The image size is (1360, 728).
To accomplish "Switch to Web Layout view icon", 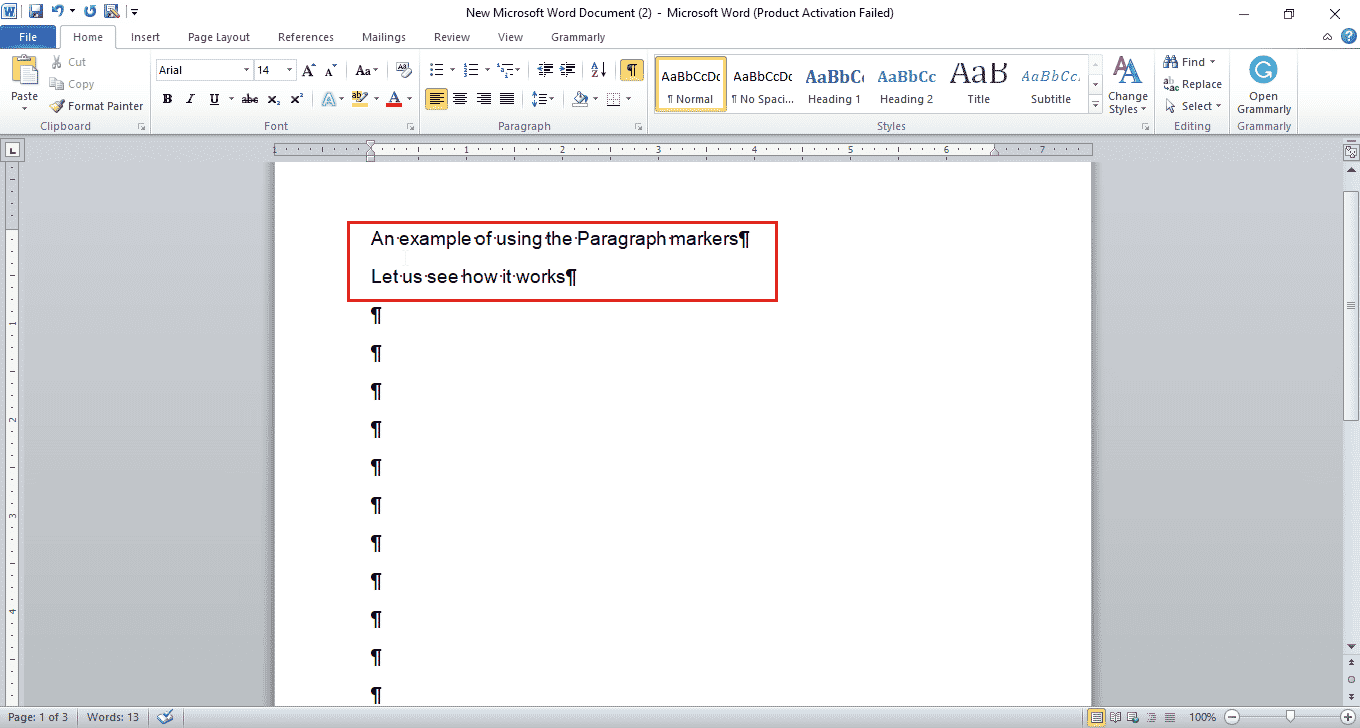I will click(1132, 717).
